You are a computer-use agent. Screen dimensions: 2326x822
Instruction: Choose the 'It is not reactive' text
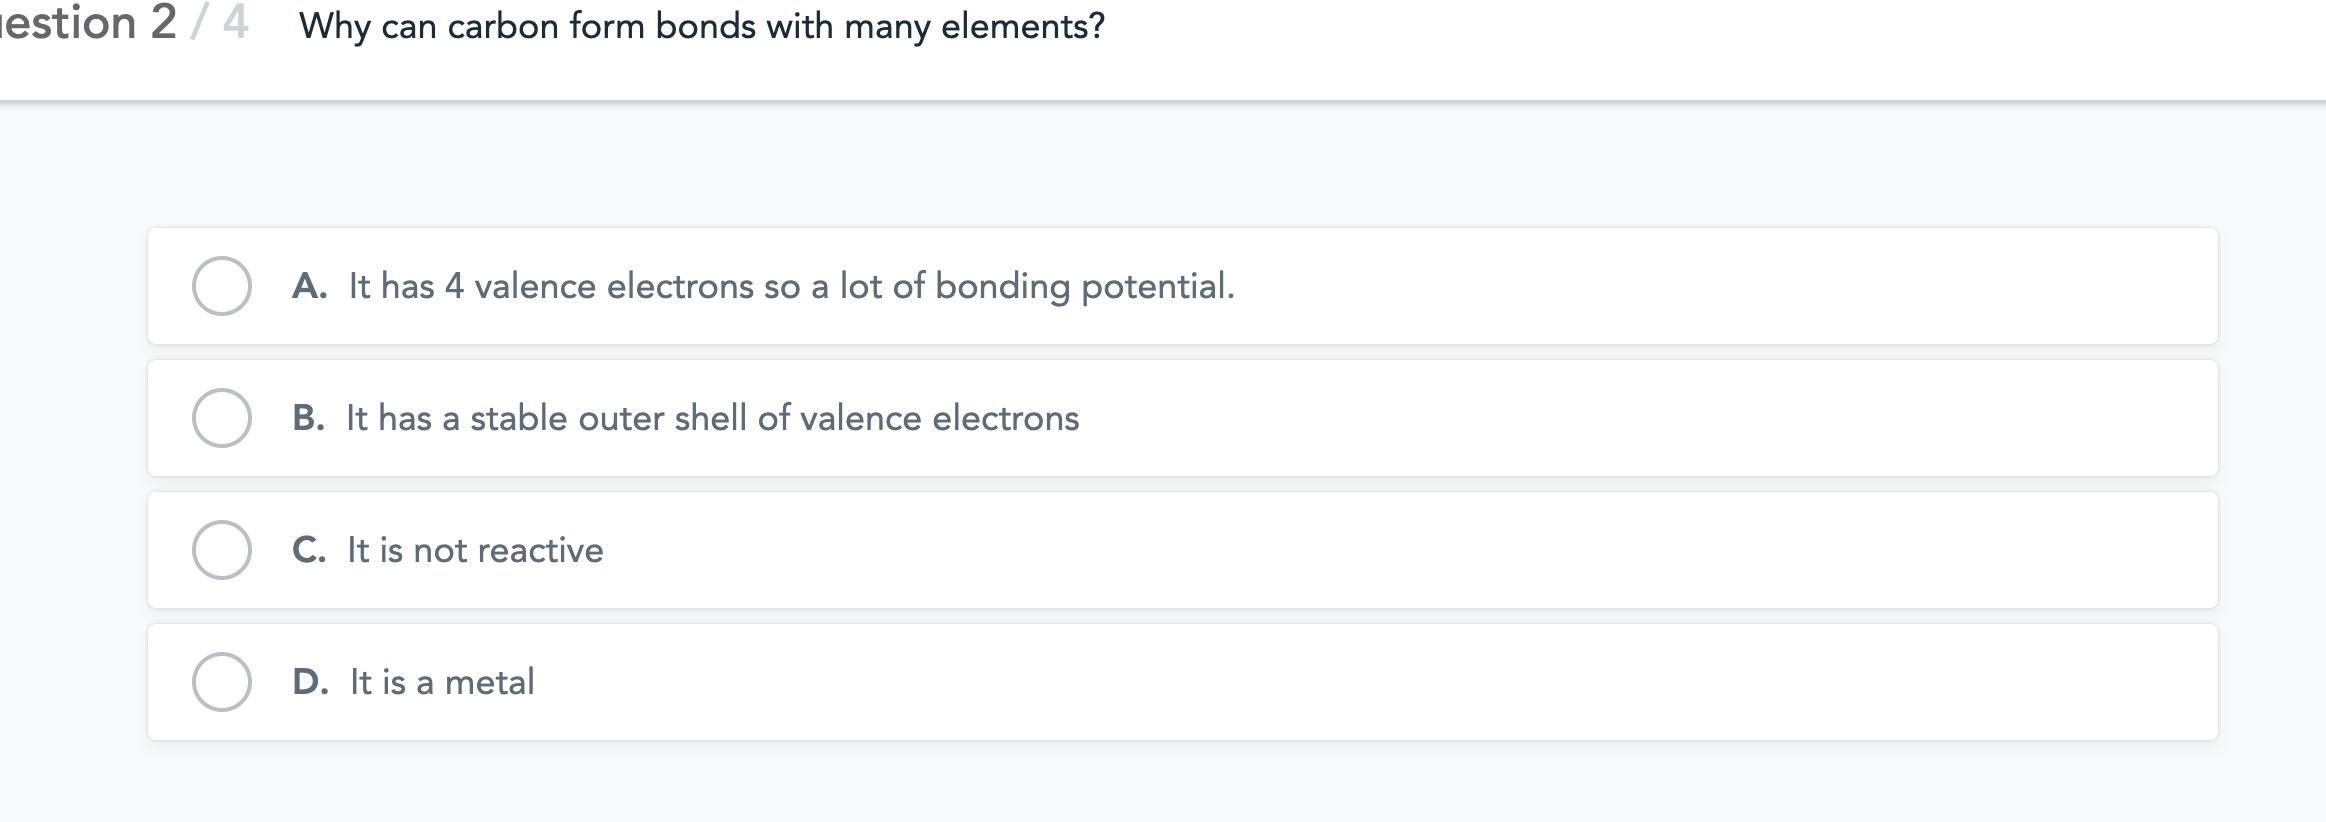coord(475,550)
